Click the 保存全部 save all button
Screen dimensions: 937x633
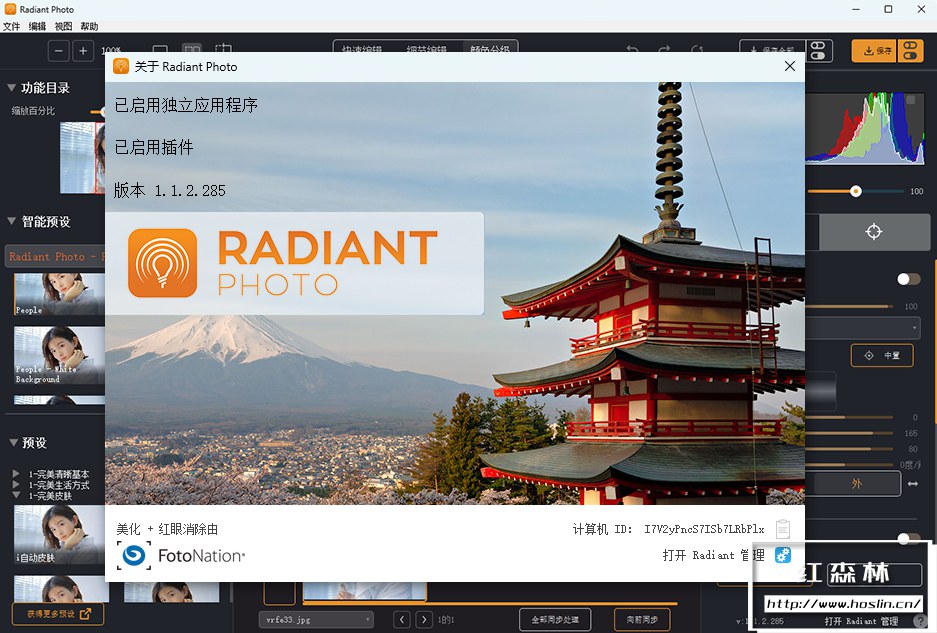773,50
